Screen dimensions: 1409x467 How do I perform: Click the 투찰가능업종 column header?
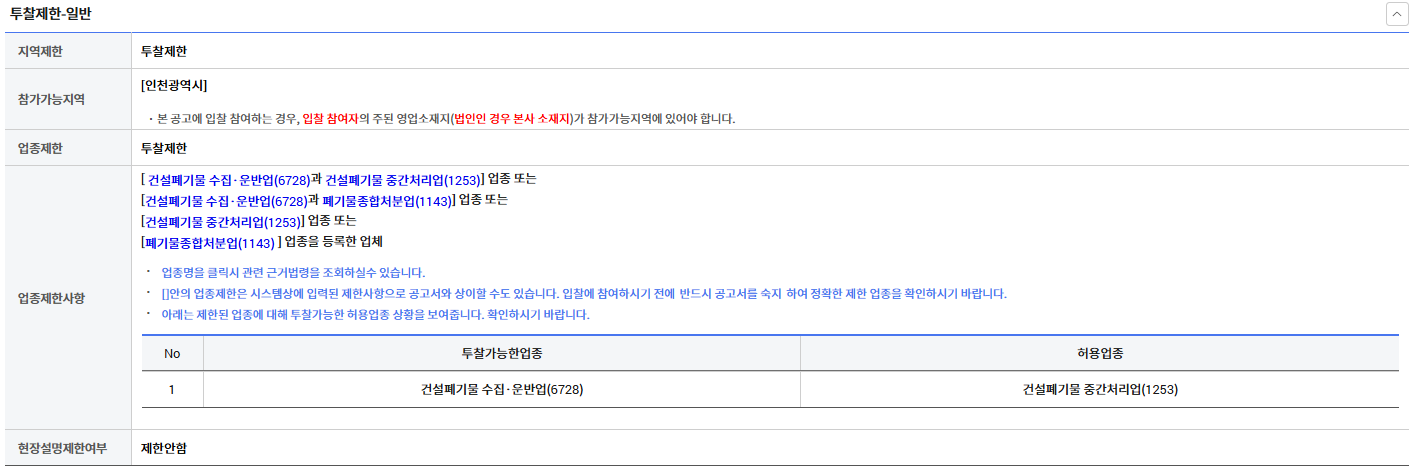(x=502, y=354)
